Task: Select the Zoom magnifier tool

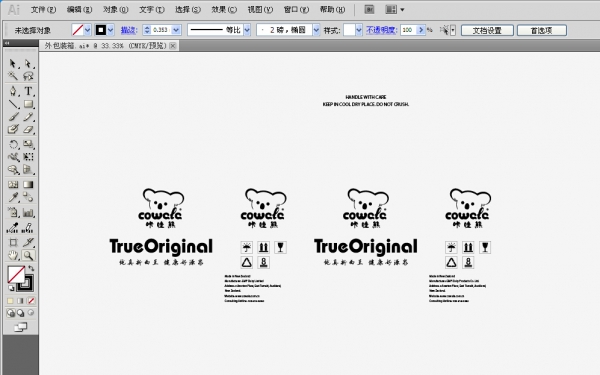Action: click(x=28, y=255)
